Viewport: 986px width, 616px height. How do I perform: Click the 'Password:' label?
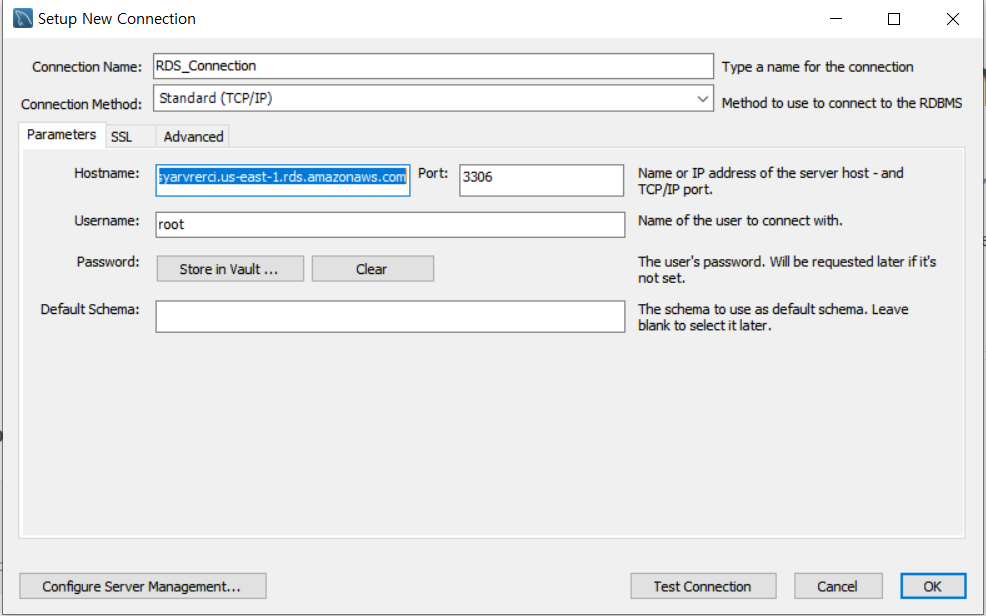coord(108,261)
